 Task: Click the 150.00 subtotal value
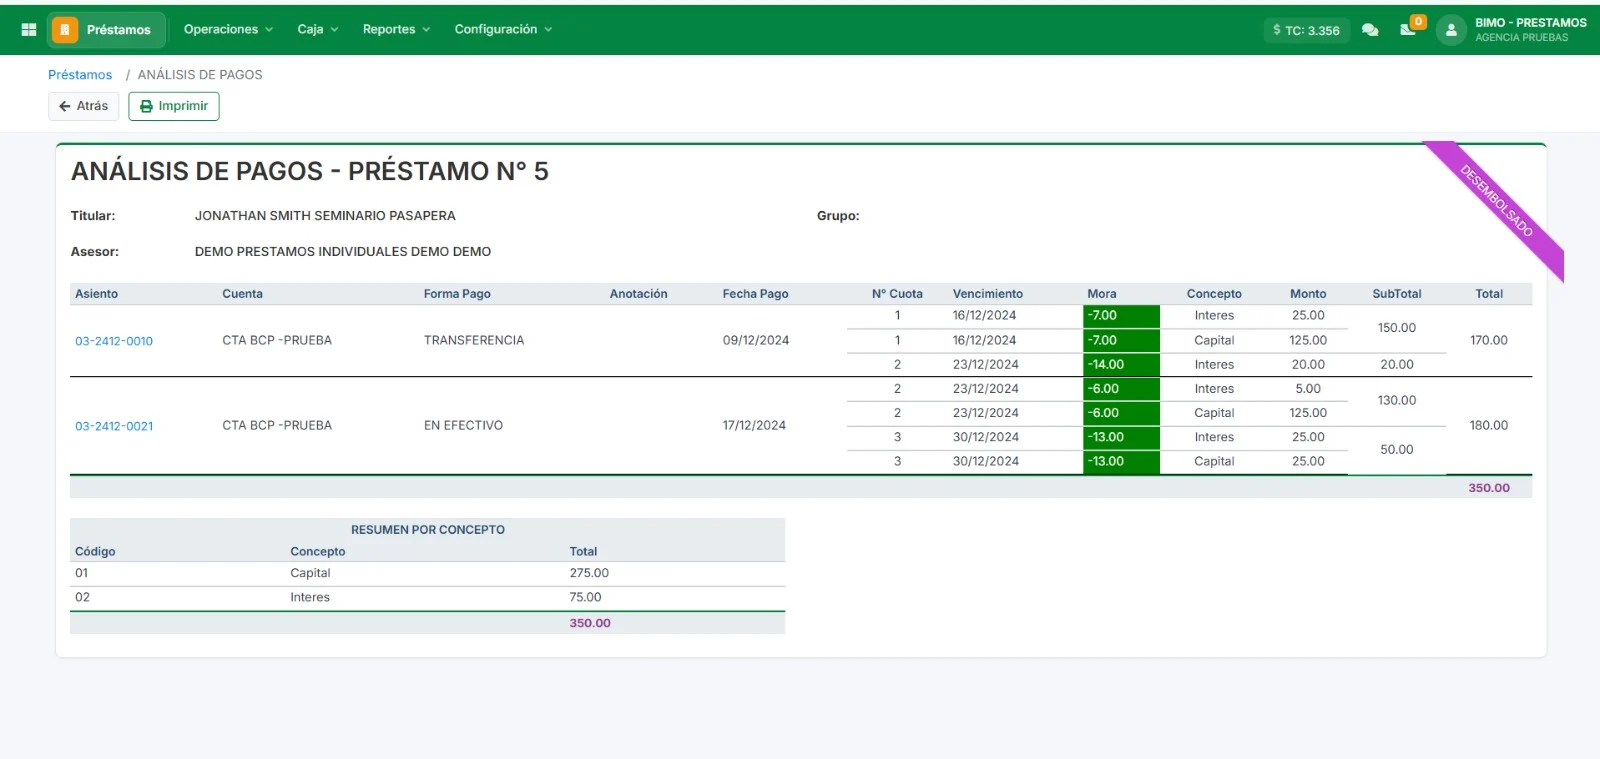coord(1397,328)
